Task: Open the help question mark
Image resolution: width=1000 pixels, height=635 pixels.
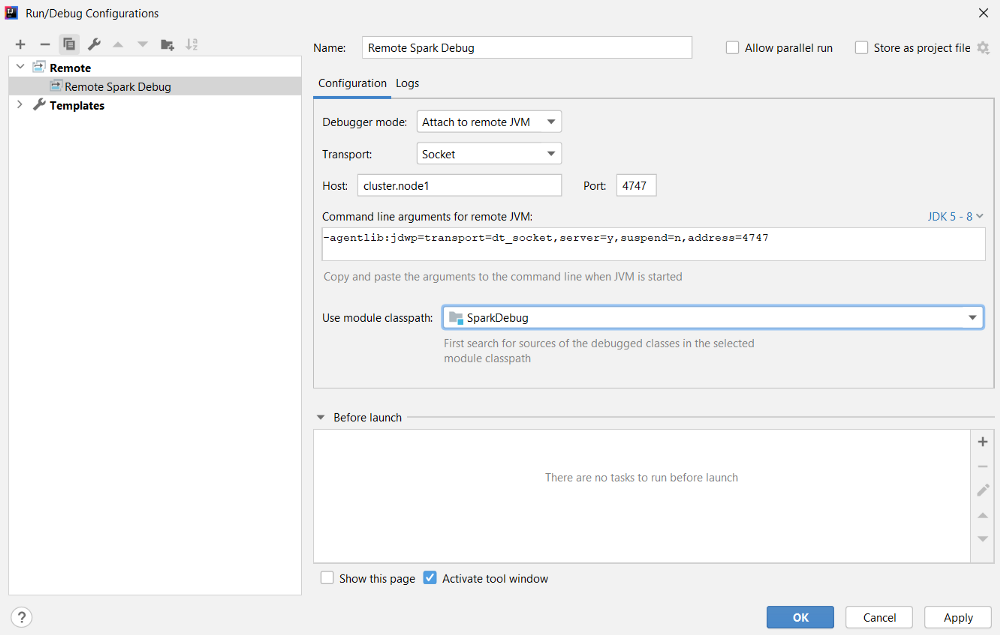Action: tap(21, 617)
